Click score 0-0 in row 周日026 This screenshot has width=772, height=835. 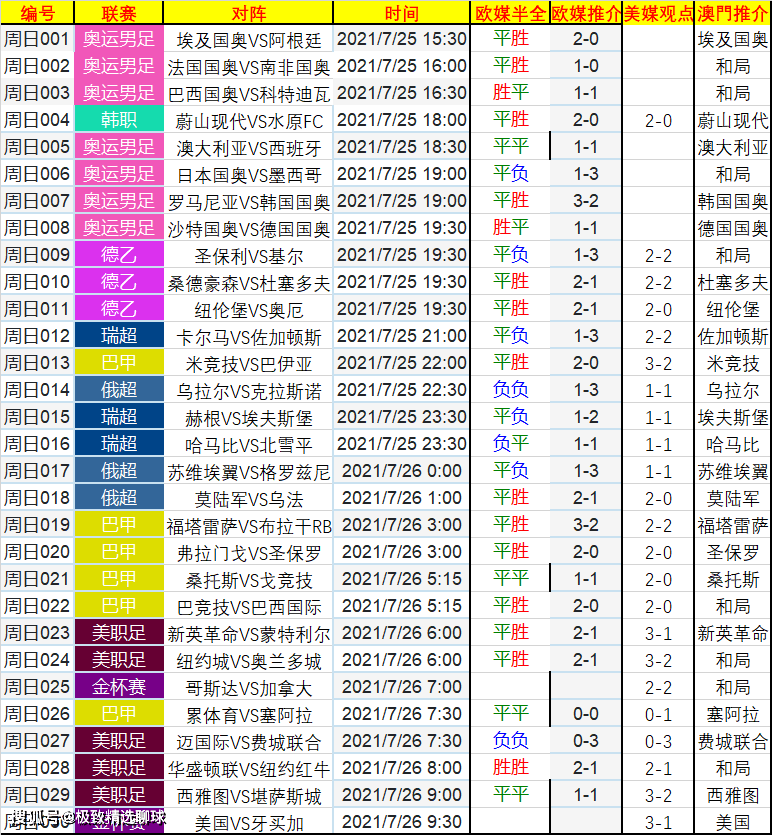(x=586, y=714)
